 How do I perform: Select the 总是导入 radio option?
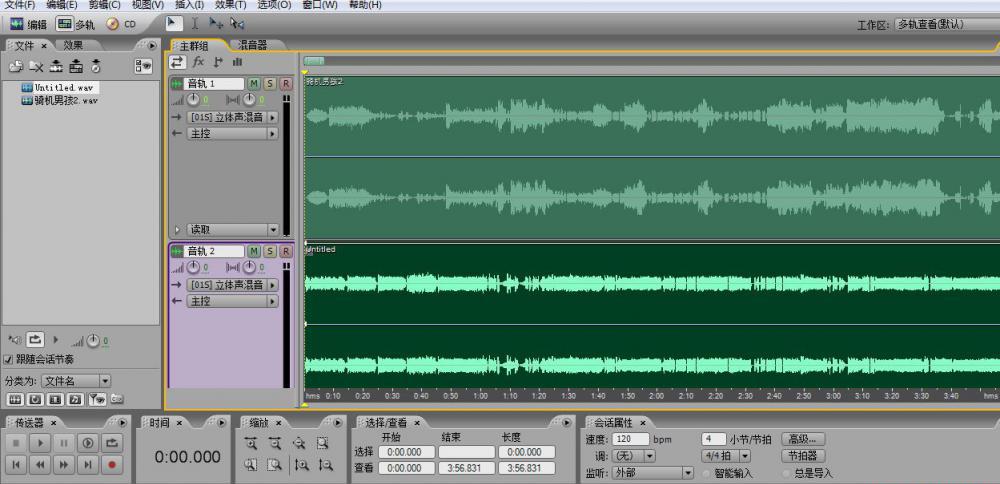(787, 474)
